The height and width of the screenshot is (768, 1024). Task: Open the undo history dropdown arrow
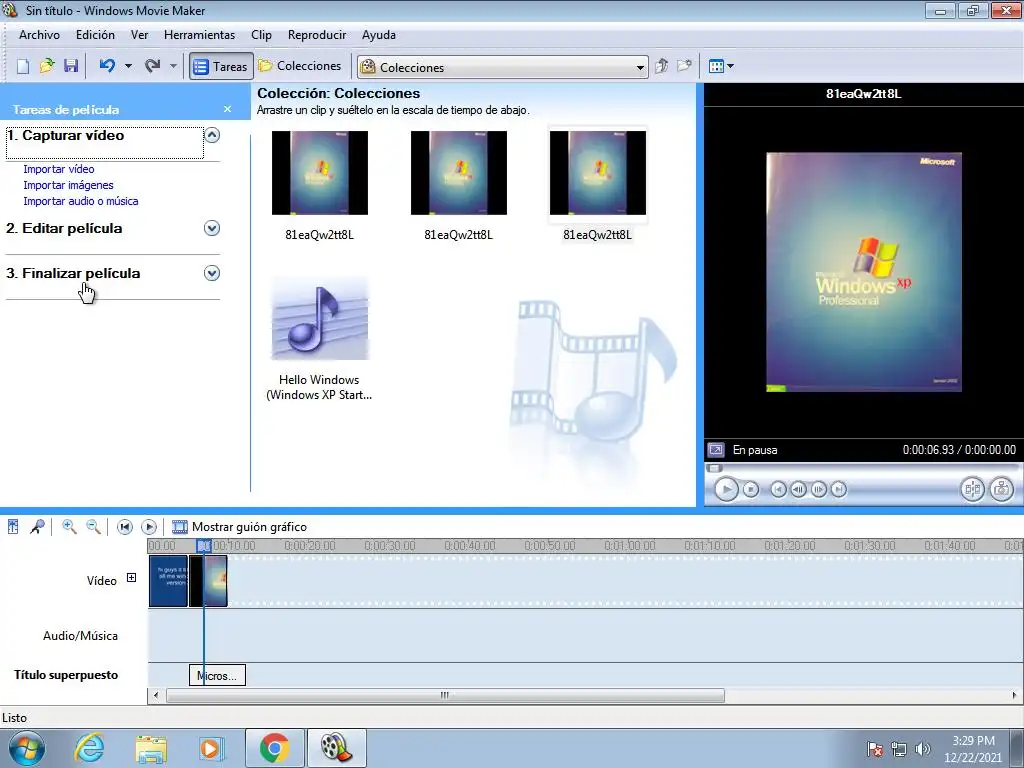pos(128,66)
